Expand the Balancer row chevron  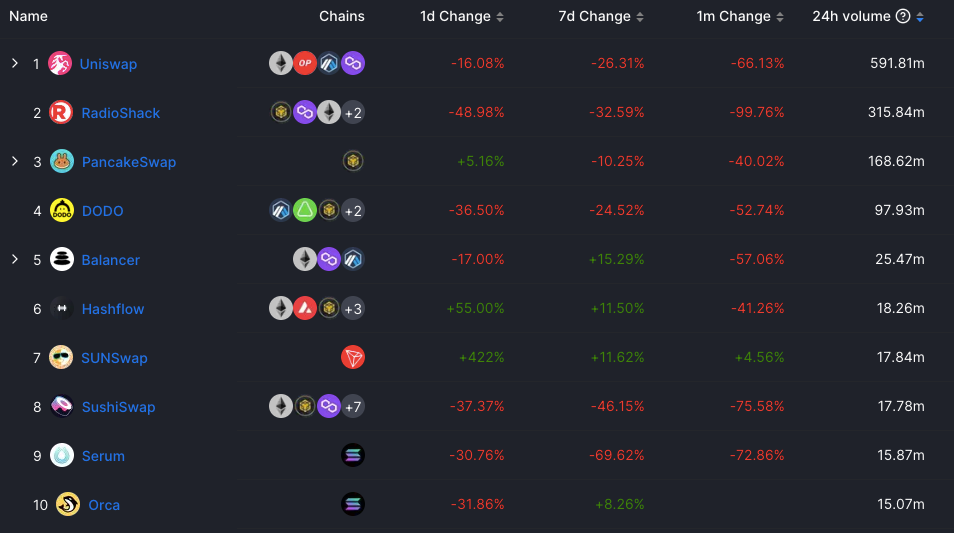coord(15,260)
